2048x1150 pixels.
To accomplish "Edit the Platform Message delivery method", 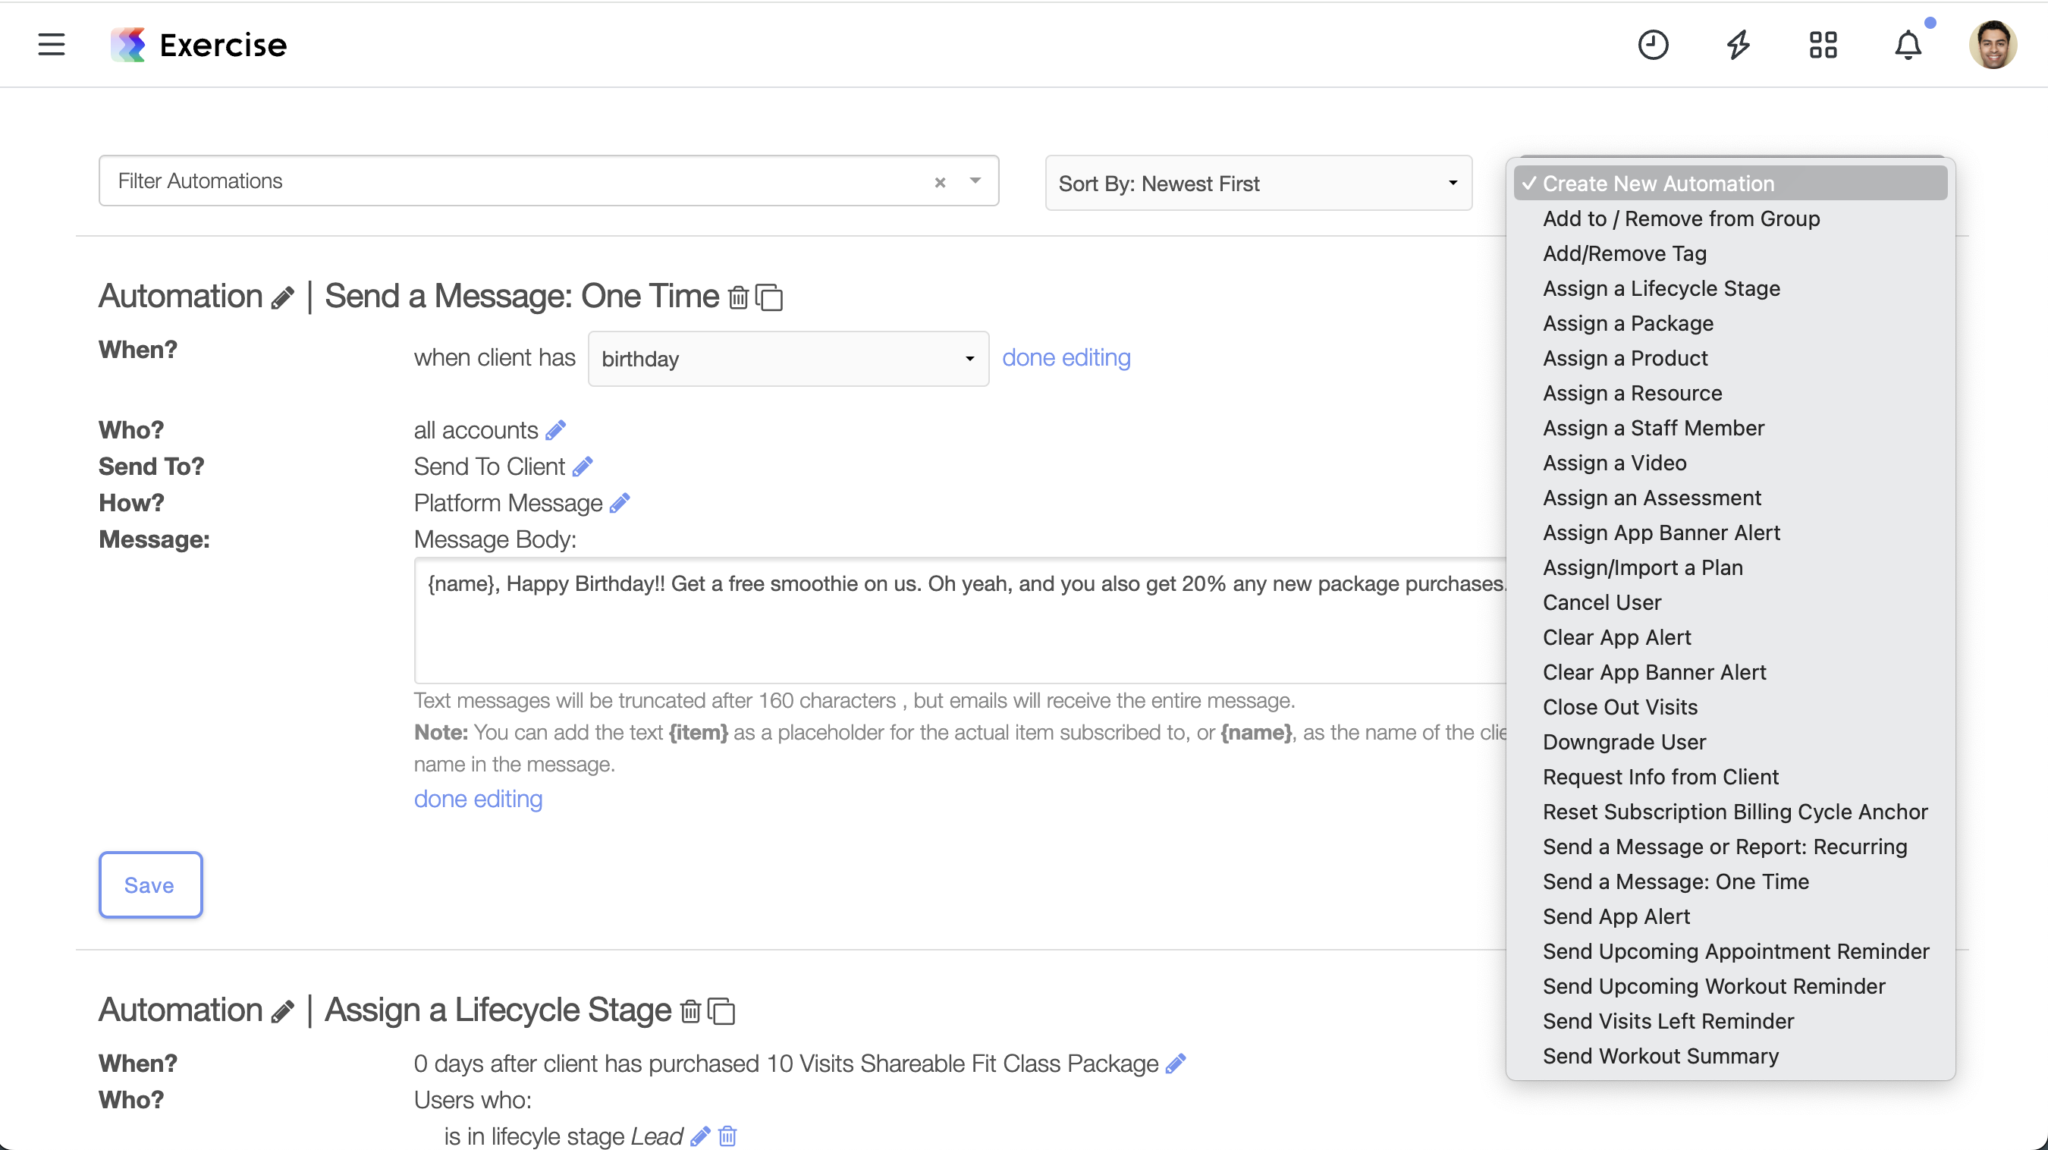I will 620,503.
